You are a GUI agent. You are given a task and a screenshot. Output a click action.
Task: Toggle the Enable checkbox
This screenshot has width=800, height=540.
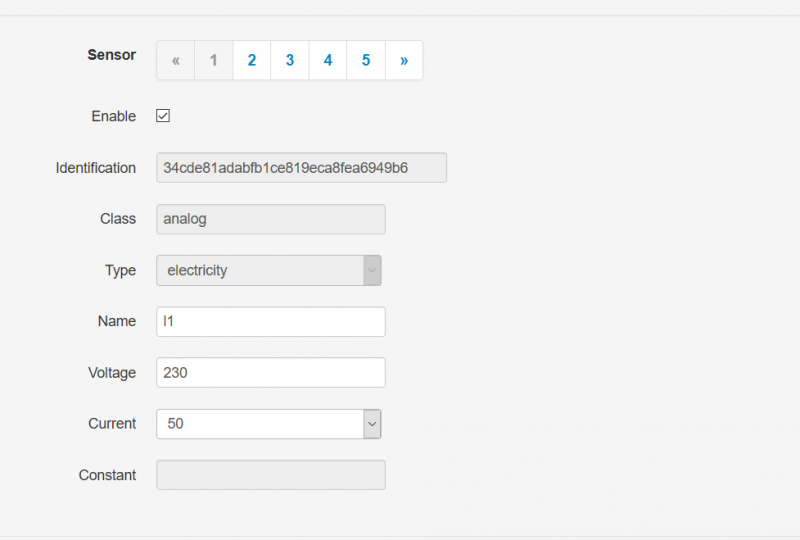[x=163, y=116]
